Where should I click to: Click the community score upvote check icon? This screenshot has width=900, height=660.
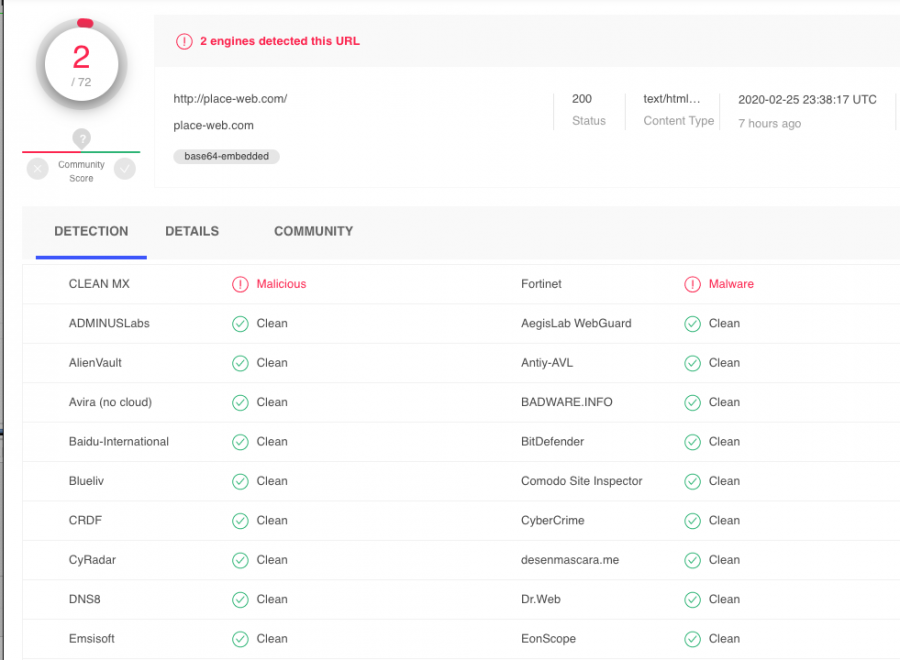125,169
